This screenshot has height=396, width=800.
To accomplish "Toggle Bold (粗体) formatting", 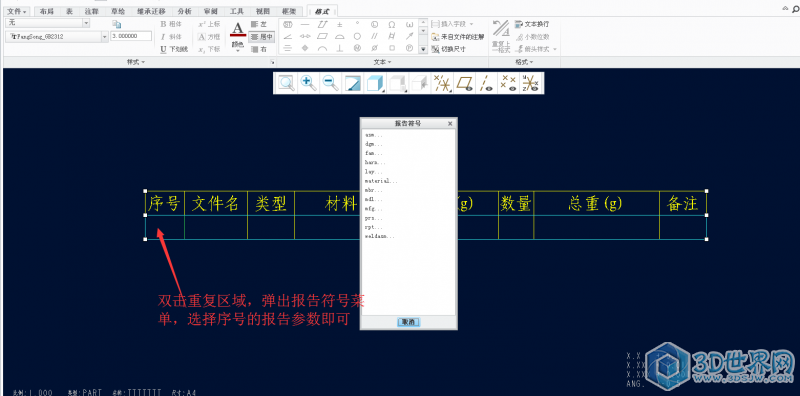I will point(171,23).
